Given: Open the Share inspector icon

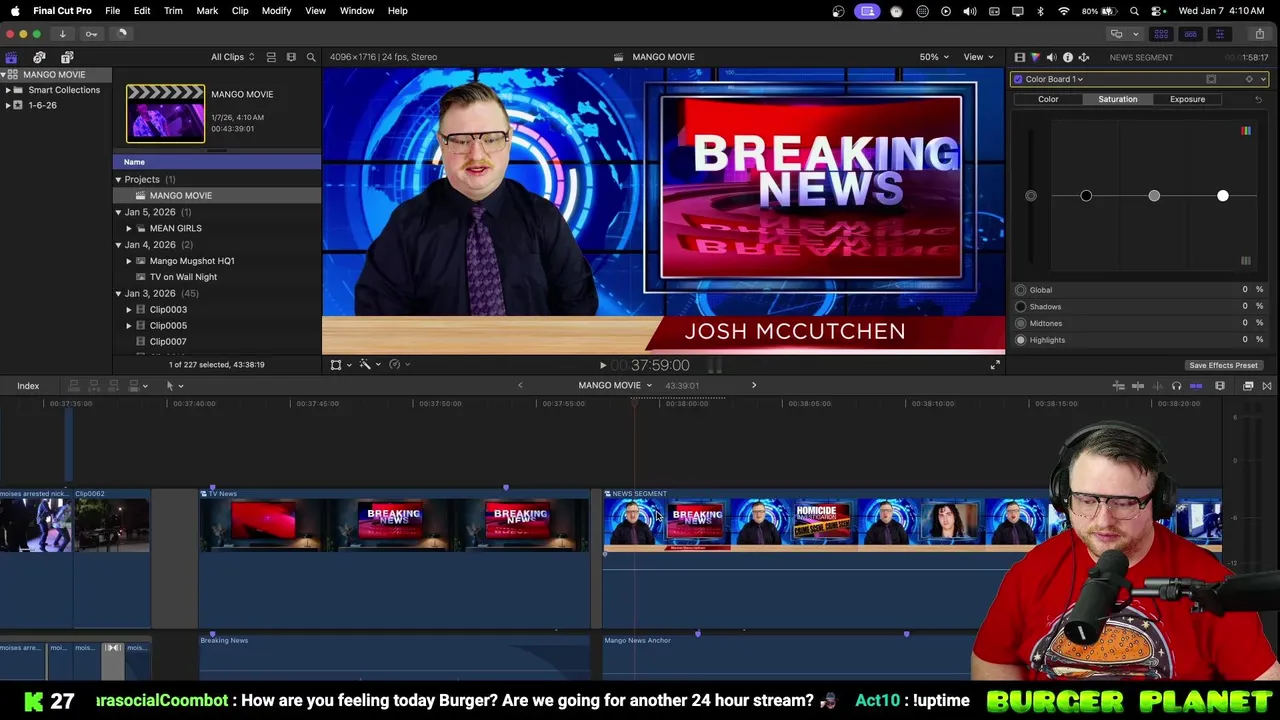Looking at the screenshot, I should [x=1083, y=57].
